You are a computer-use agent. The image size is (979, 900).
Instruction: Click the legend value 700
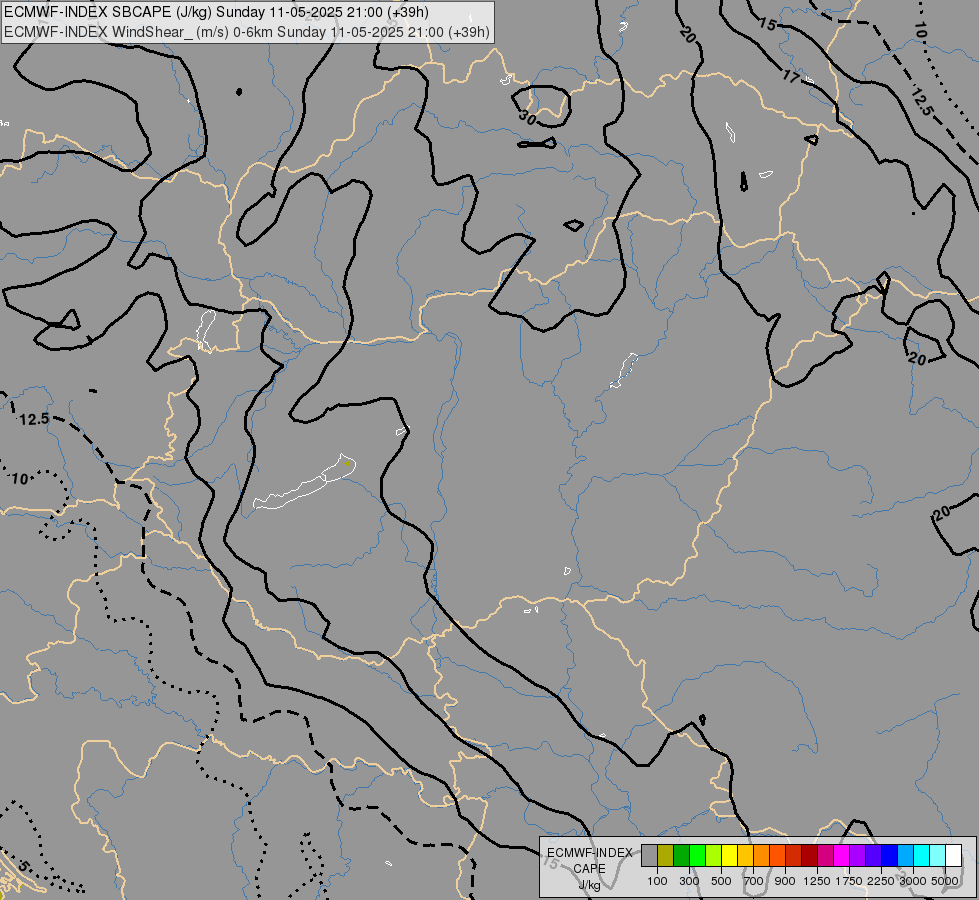click(x=753, y=881)
